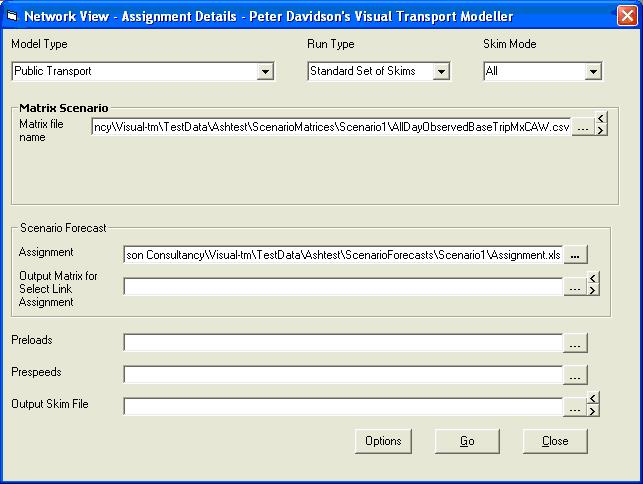The height and width of the screenshot is (484, 643).
Task: Open the Model Type dropdown
Action: click(x=265, y=72)
